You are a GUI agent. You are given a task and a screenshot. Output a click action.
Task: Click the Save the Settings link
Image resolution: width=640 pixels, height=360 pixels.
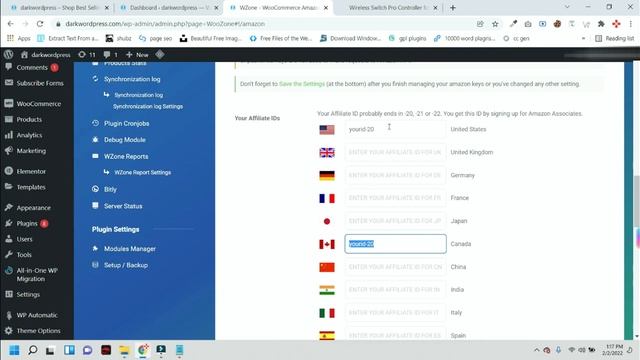point(302,84)
